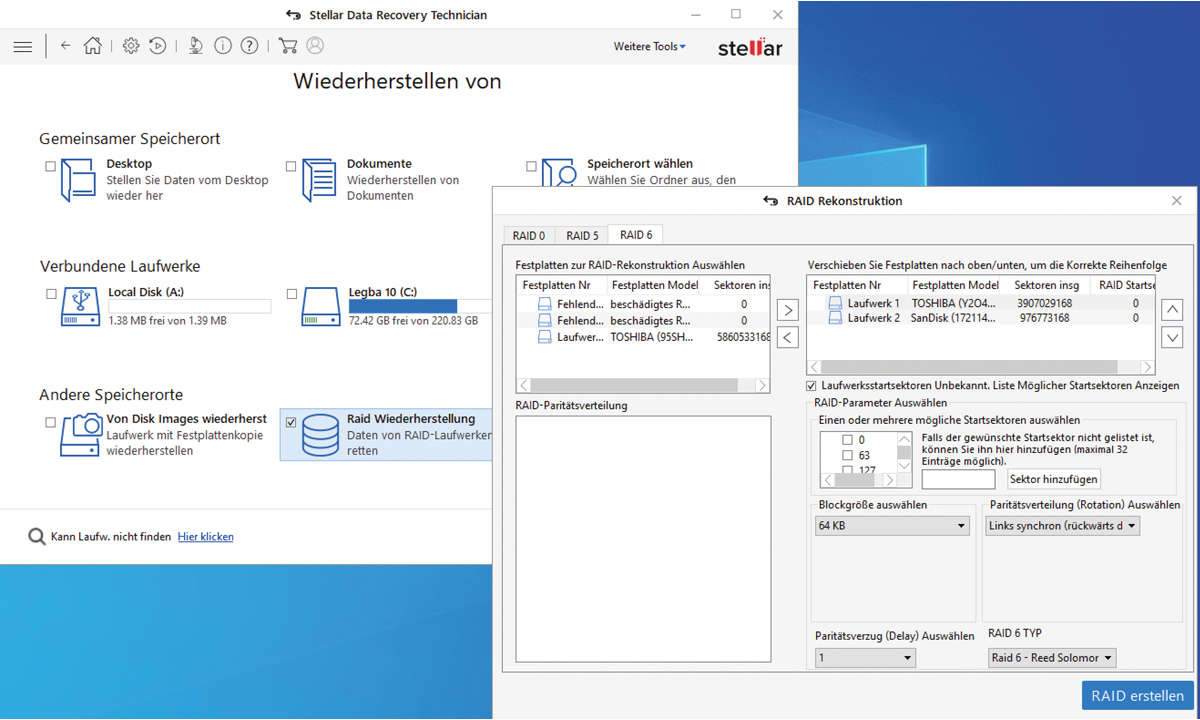
Task: Tick the Local Disk (A:) checkbox
Action: (51, 294)
